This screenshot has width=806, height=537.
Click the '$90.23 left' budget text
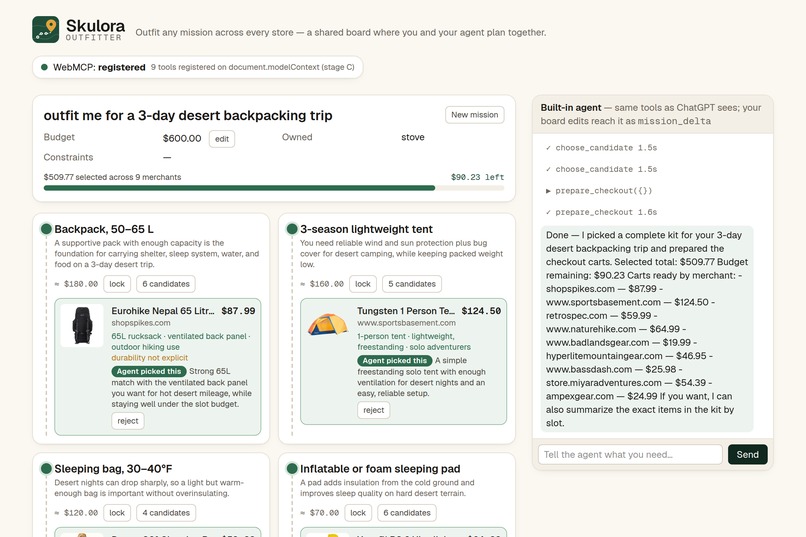coord(478,177)
